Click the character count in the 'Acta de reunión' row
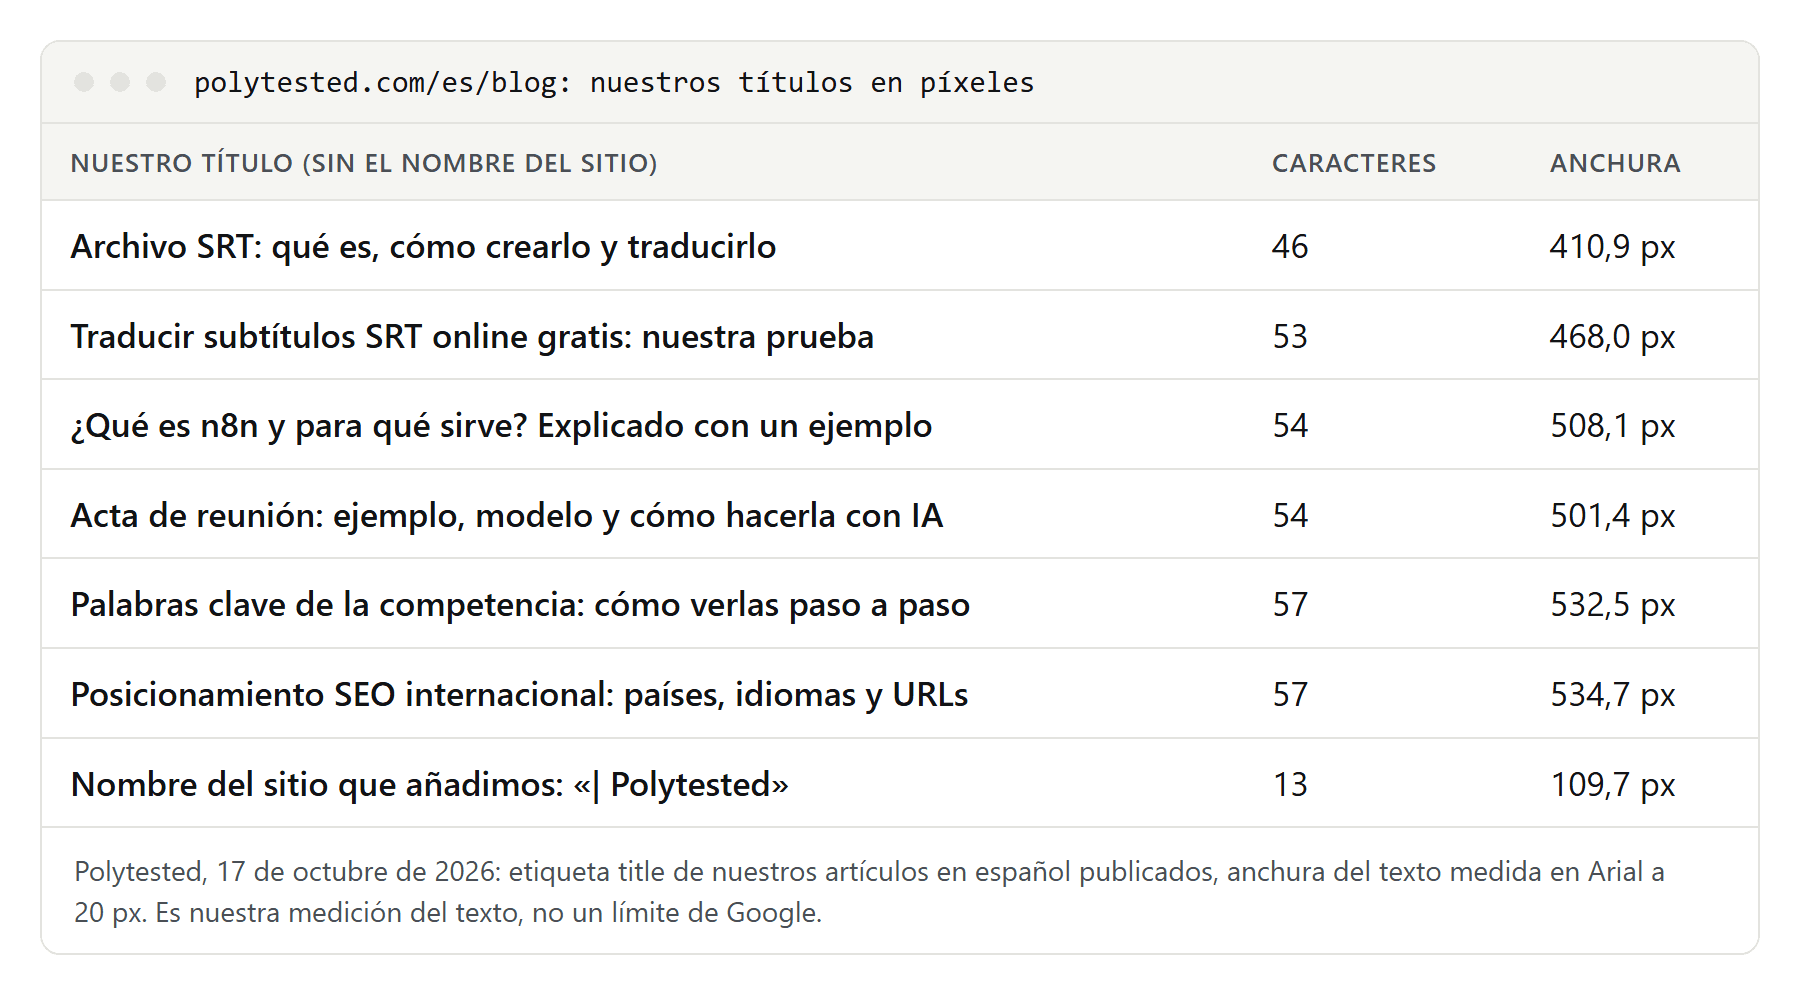The width and height of the screenshot is (1800, 995). click(1290, 516)
